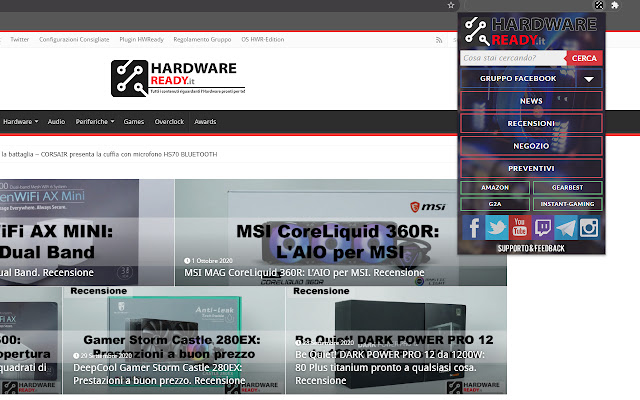The height and width of the screenshot is (400, 640).
Task: Click the RSS feed icon in top bar
Action: (x=439, y=40)
